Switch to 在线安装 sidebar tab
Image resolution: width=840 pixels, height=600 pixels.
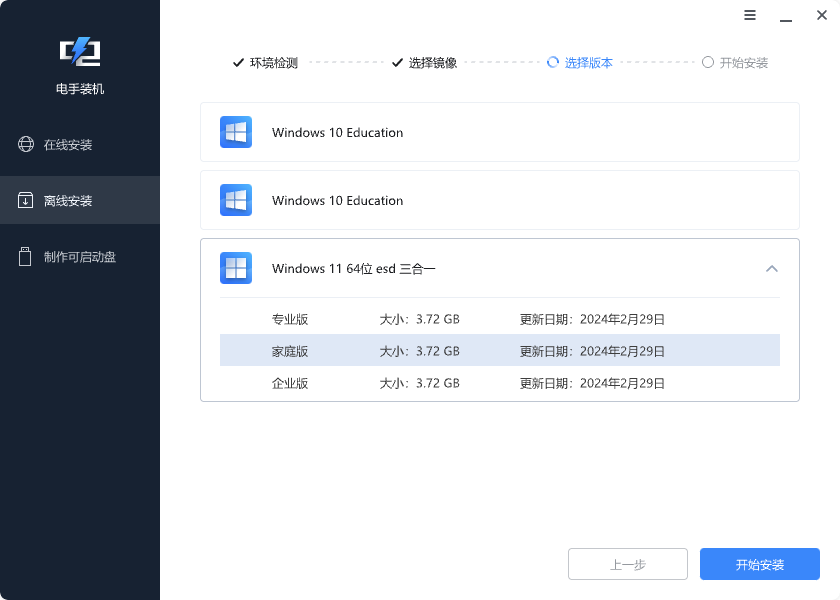[x=68, y=144]
